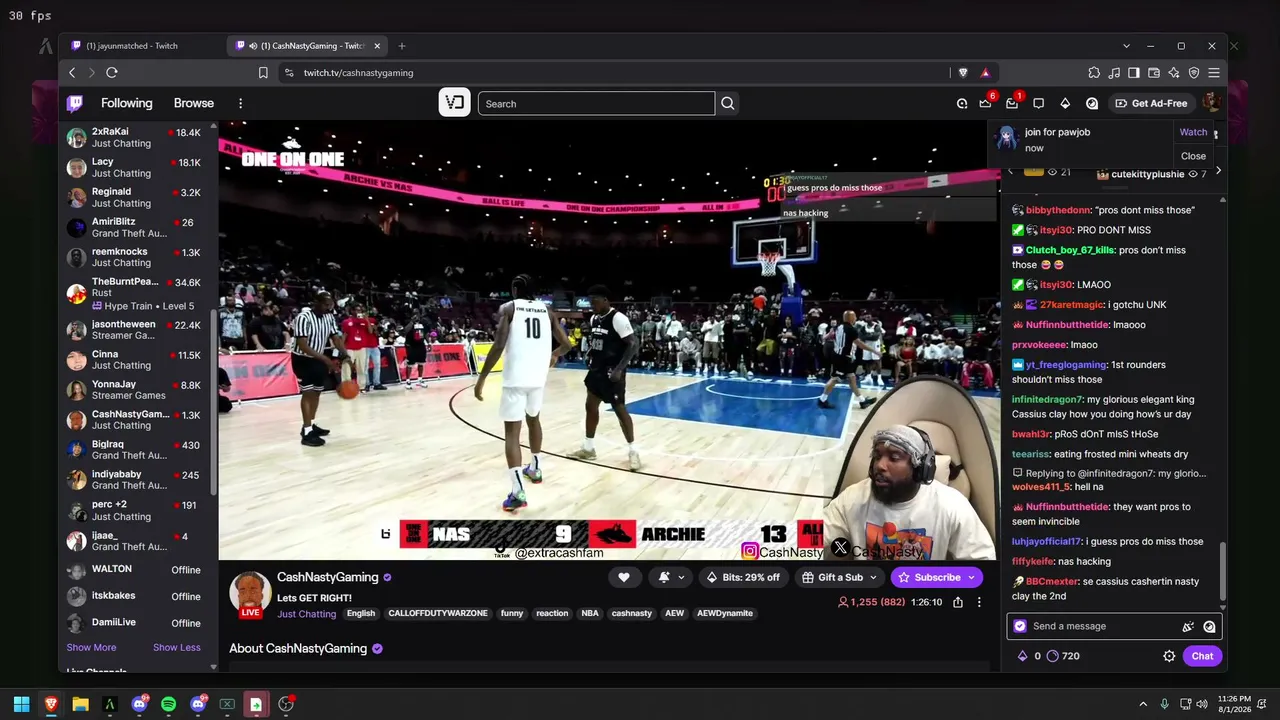Switch to the jayunmatched Twitch tab
This screenshot has width=1280, height=720.
point(141,46)
